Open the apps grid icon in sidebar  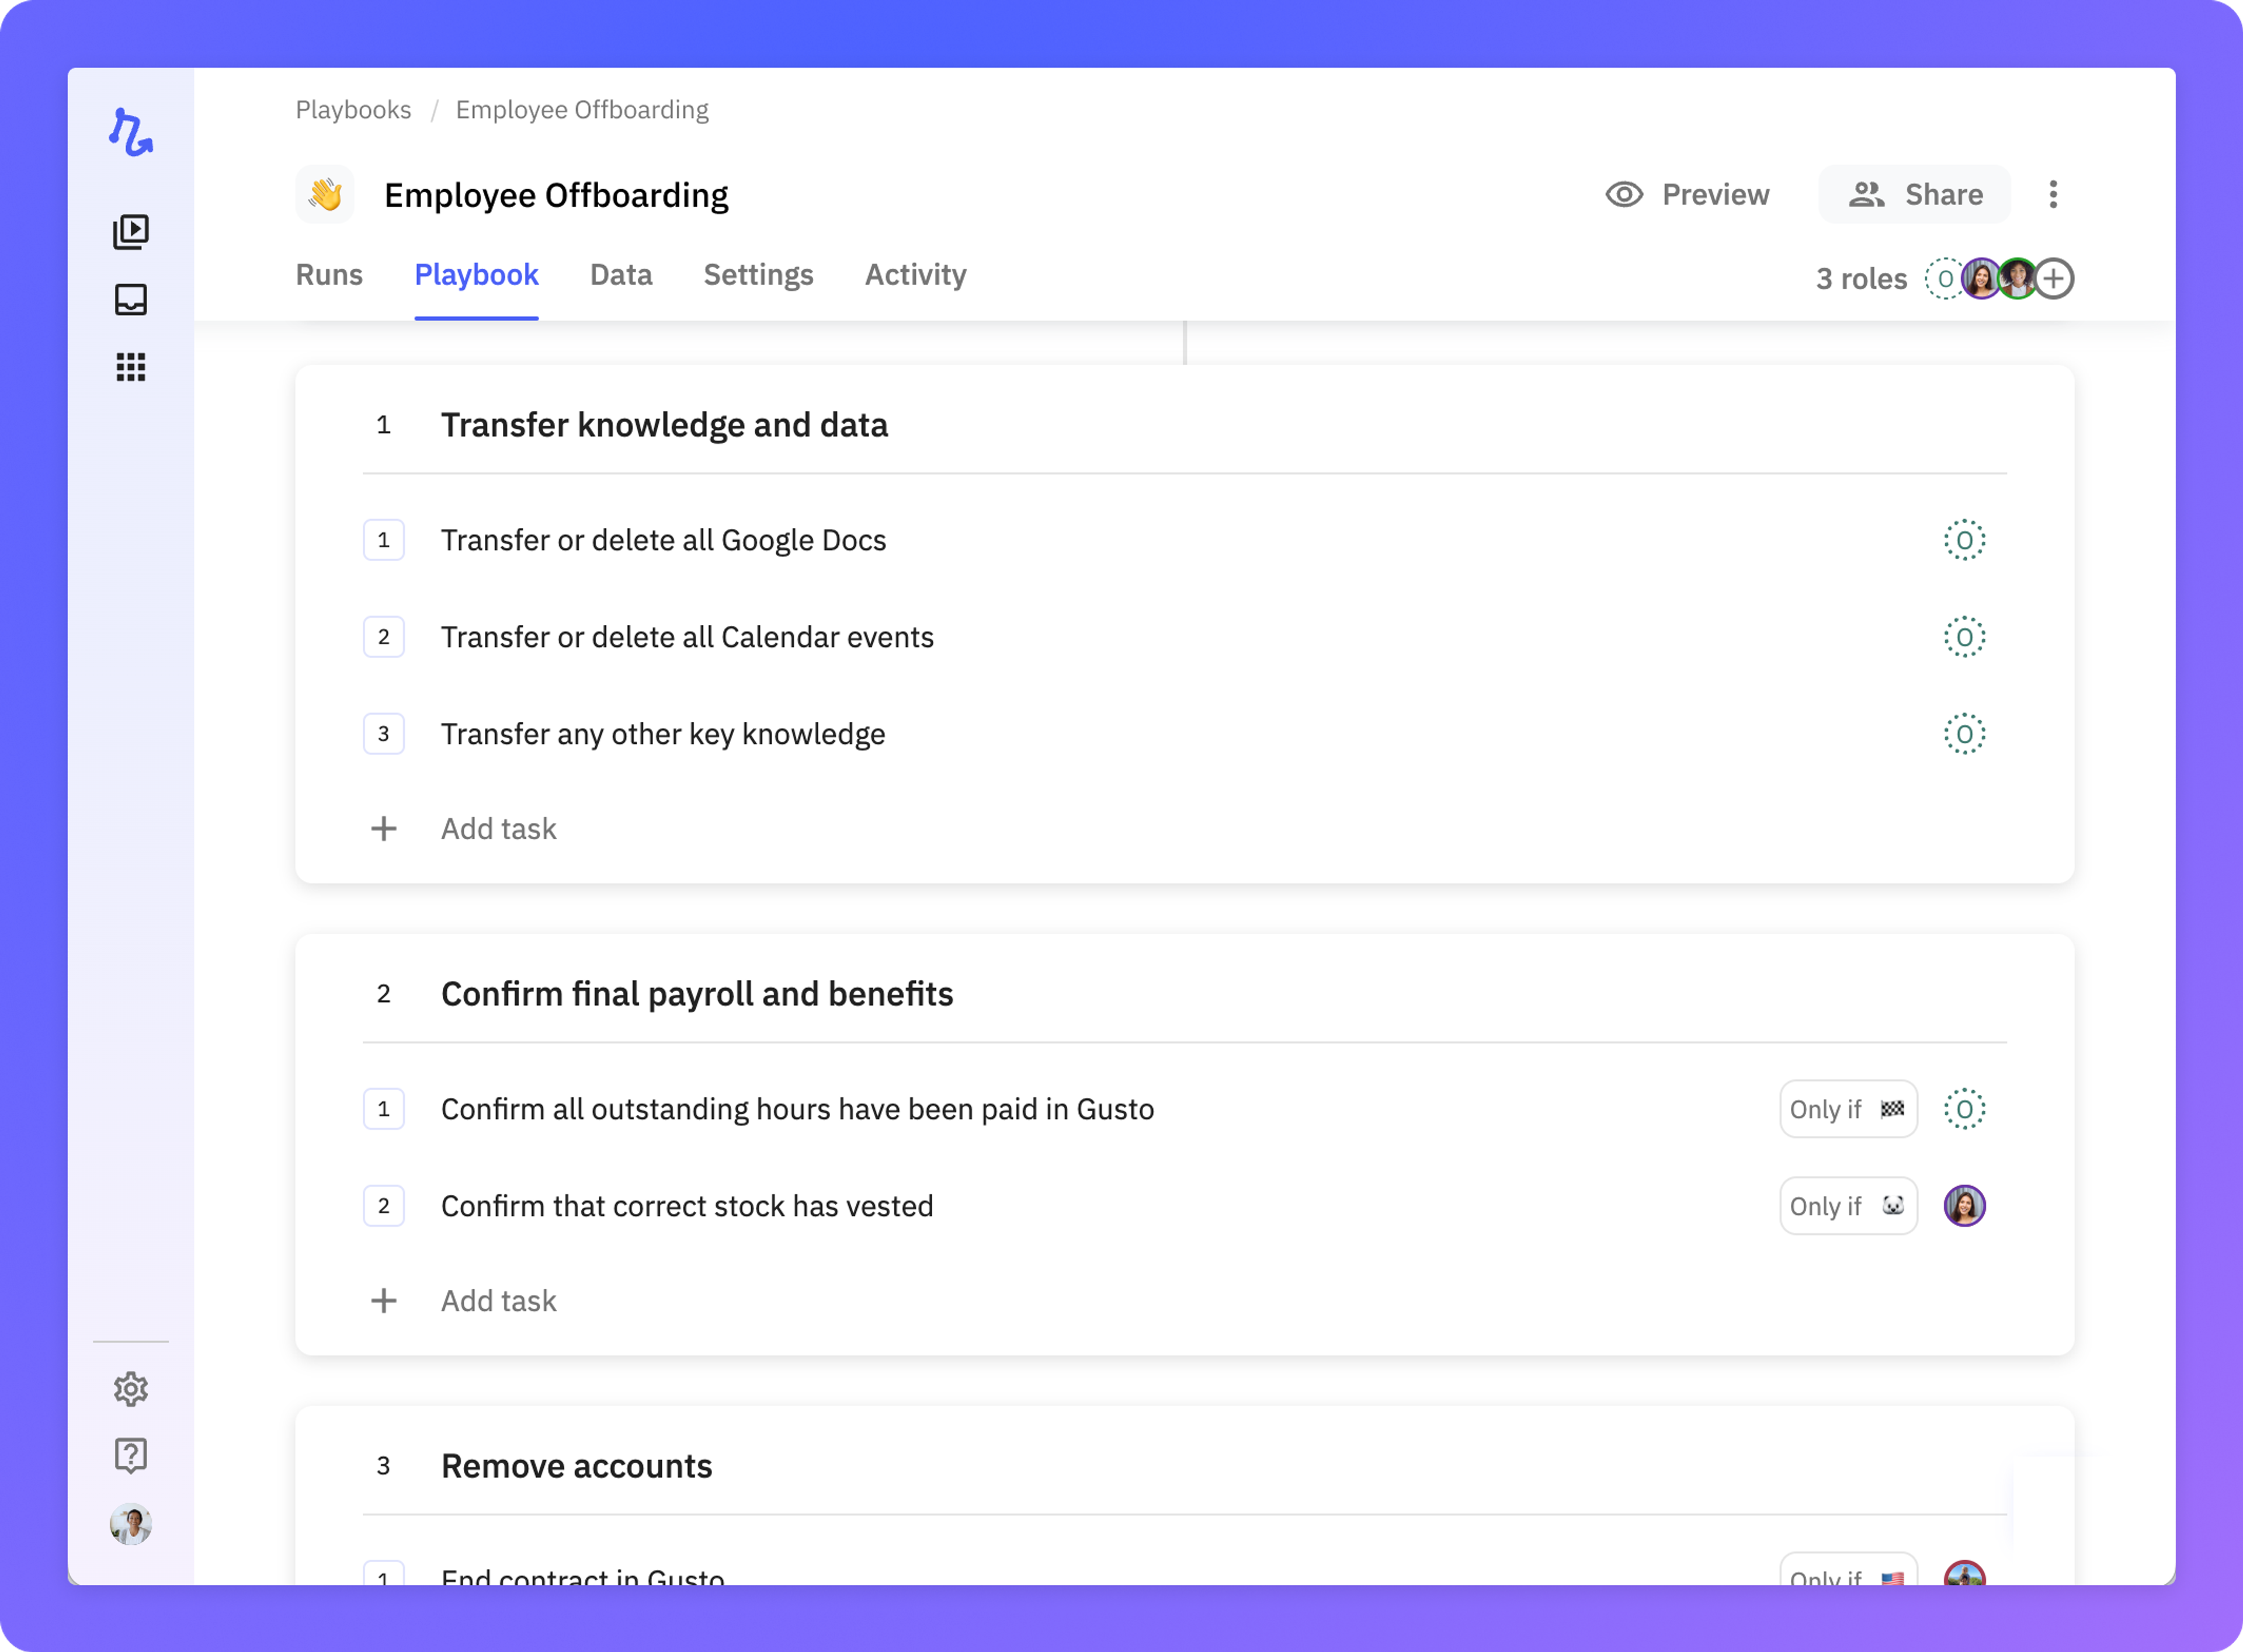(x=131, y=367)
